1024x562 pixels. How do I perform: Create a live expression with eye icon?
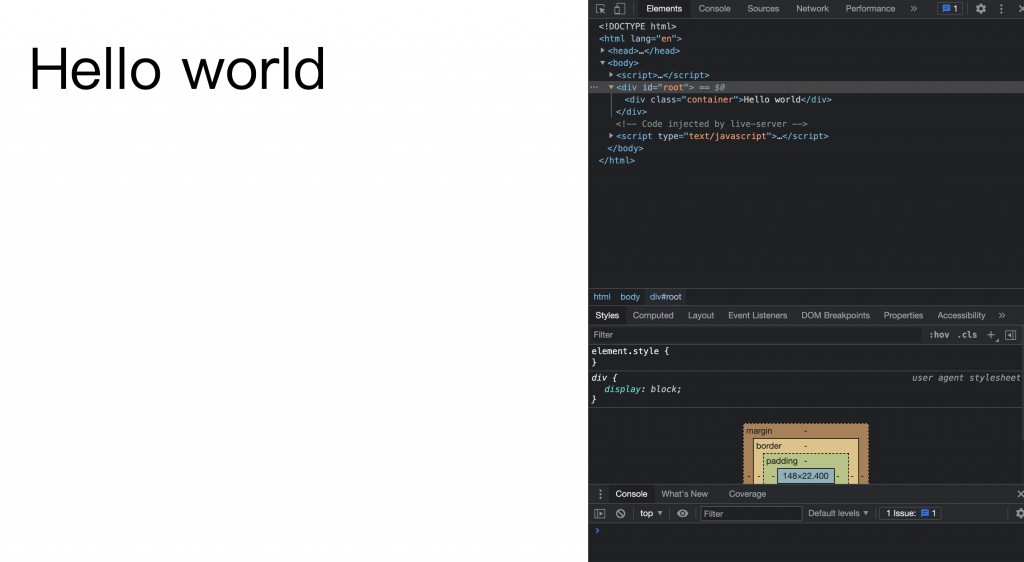coord(682,514)
